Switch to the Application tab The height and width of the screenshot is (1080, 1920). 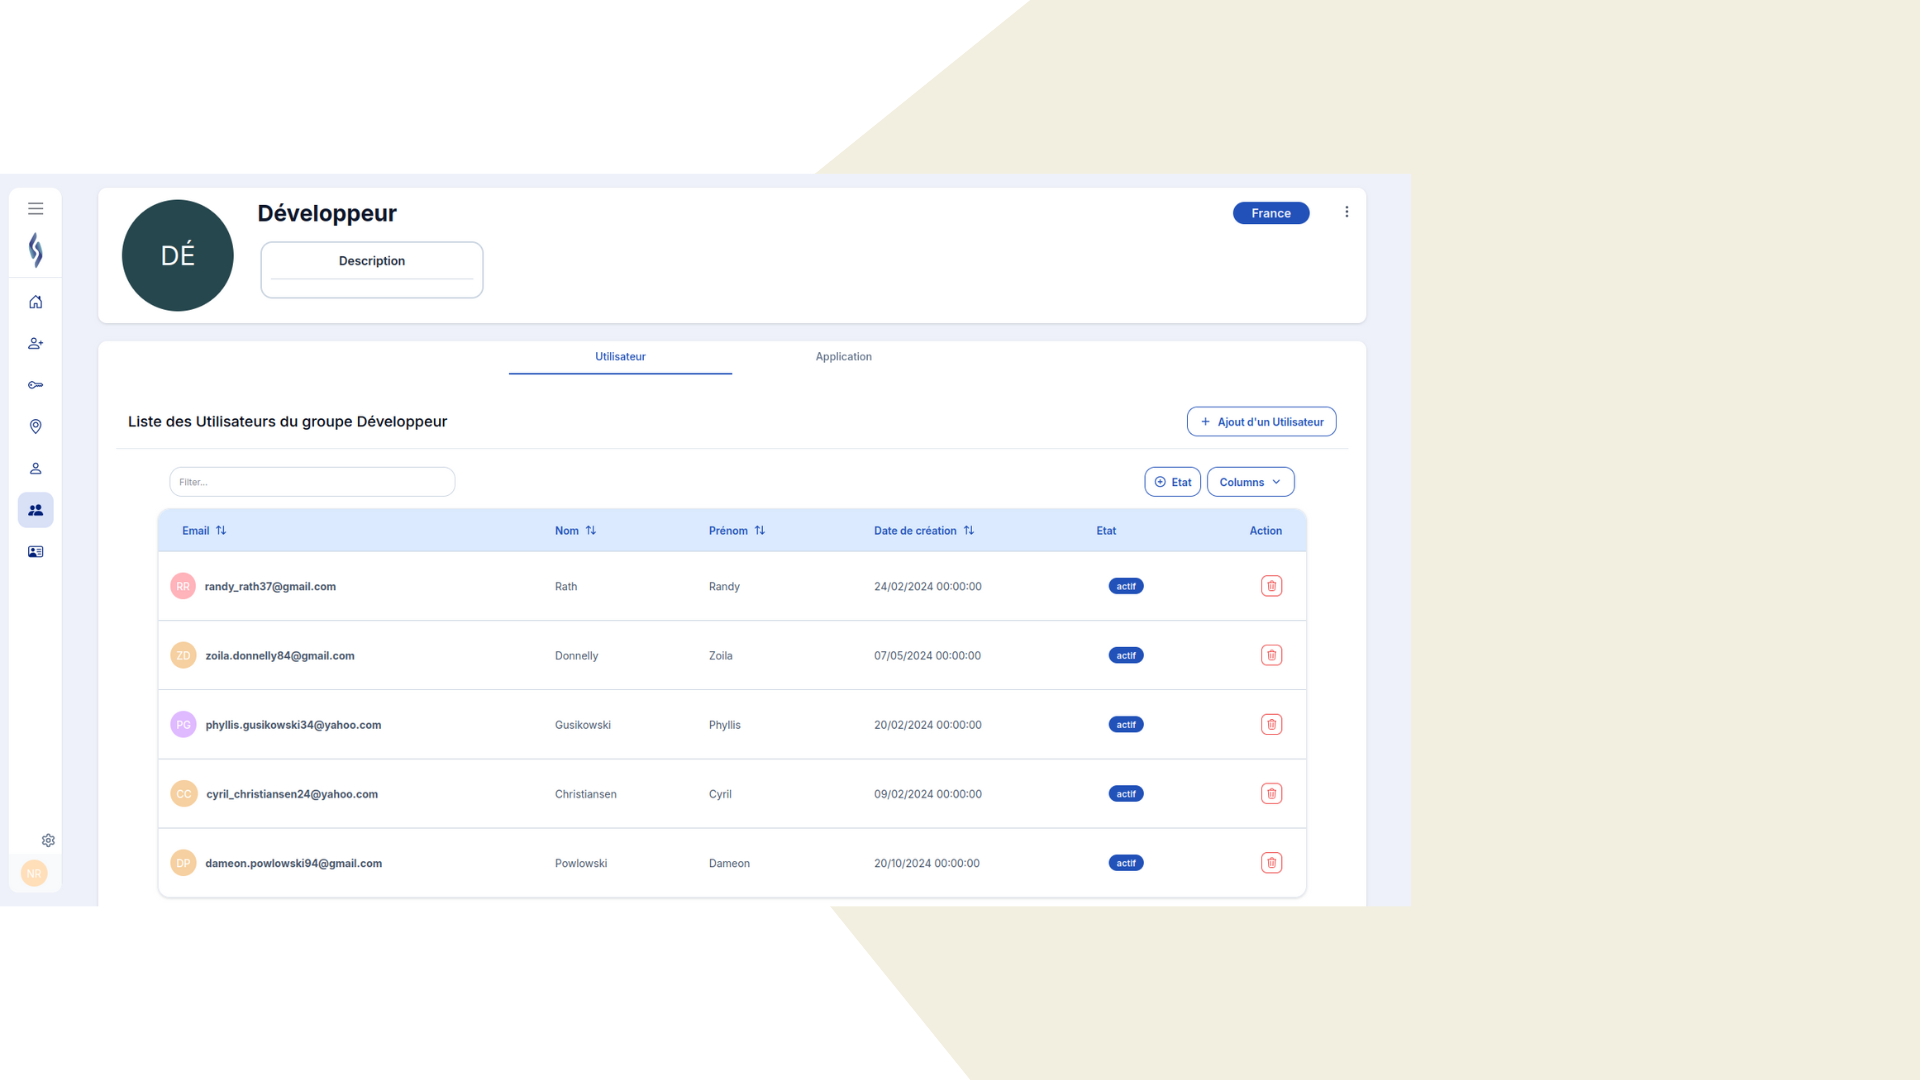pos(843,357)
